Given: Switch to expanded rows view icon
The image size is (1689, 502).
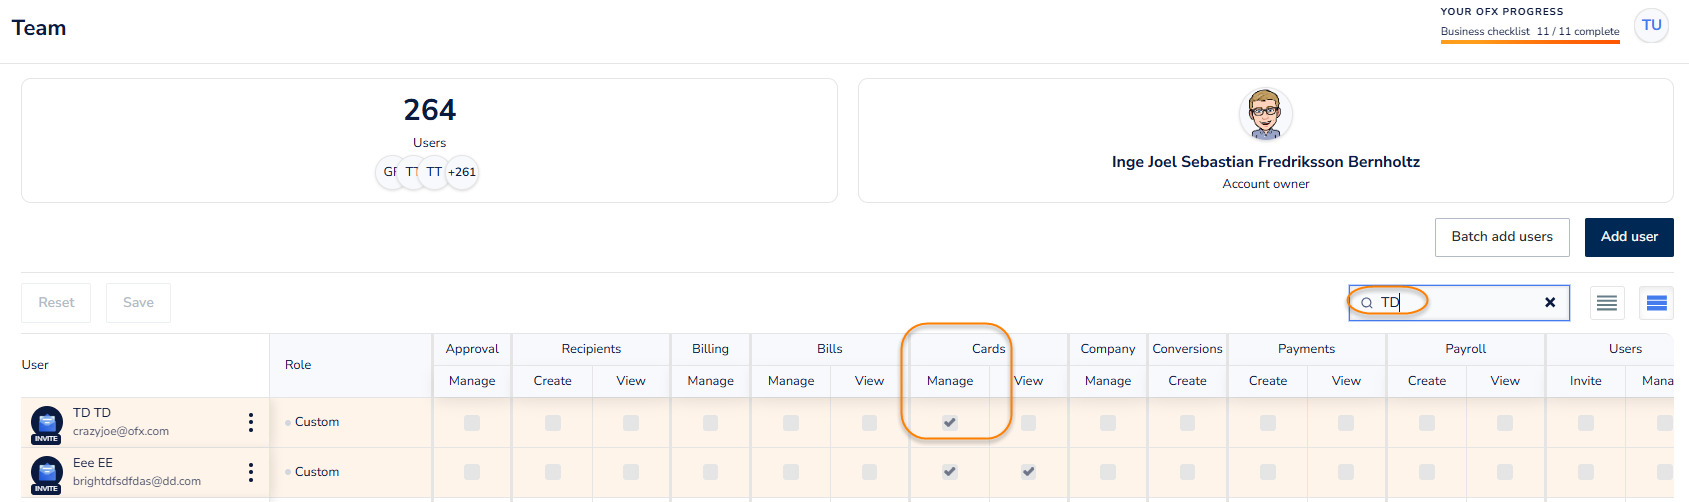Looking at the screenshot, I should click(1656, 303).
